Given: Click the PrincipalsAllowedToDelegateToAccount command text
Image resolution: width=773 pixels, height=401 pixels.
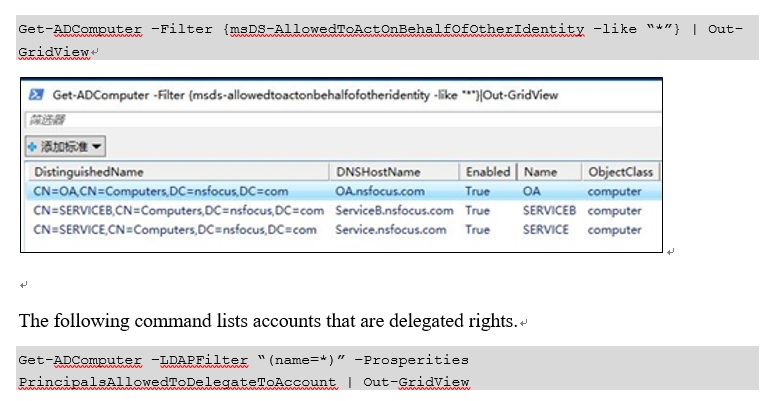Looking at the screenshot, I should 176,382.
